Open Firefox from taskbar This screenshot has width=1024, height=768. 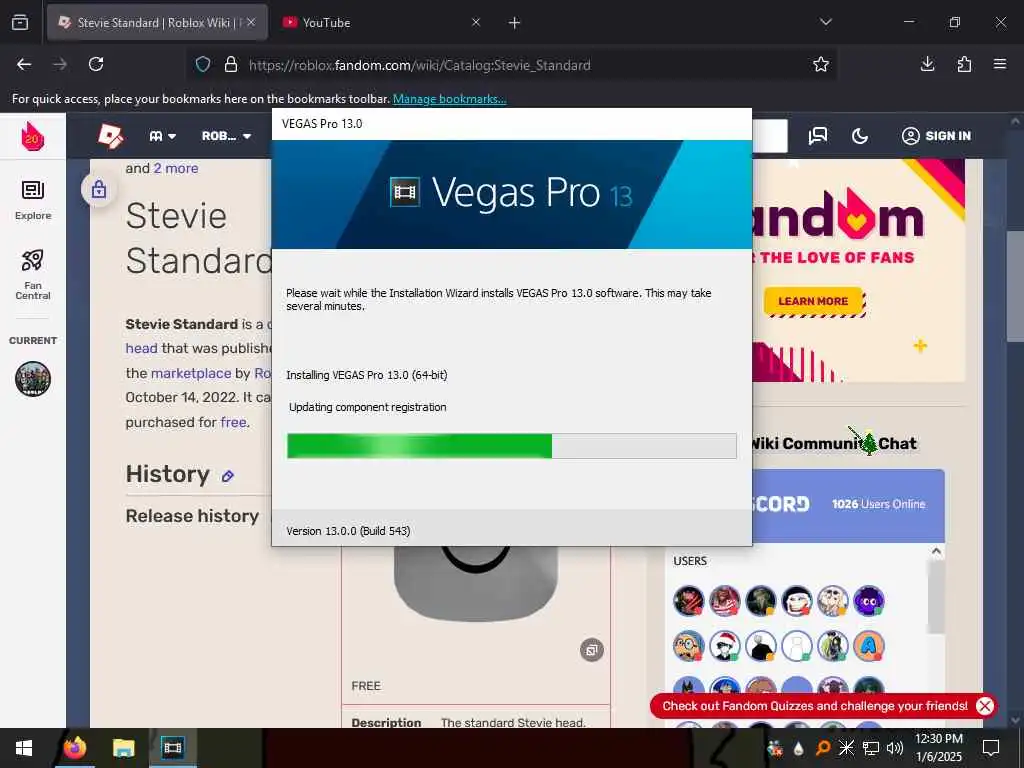(74, 748)
